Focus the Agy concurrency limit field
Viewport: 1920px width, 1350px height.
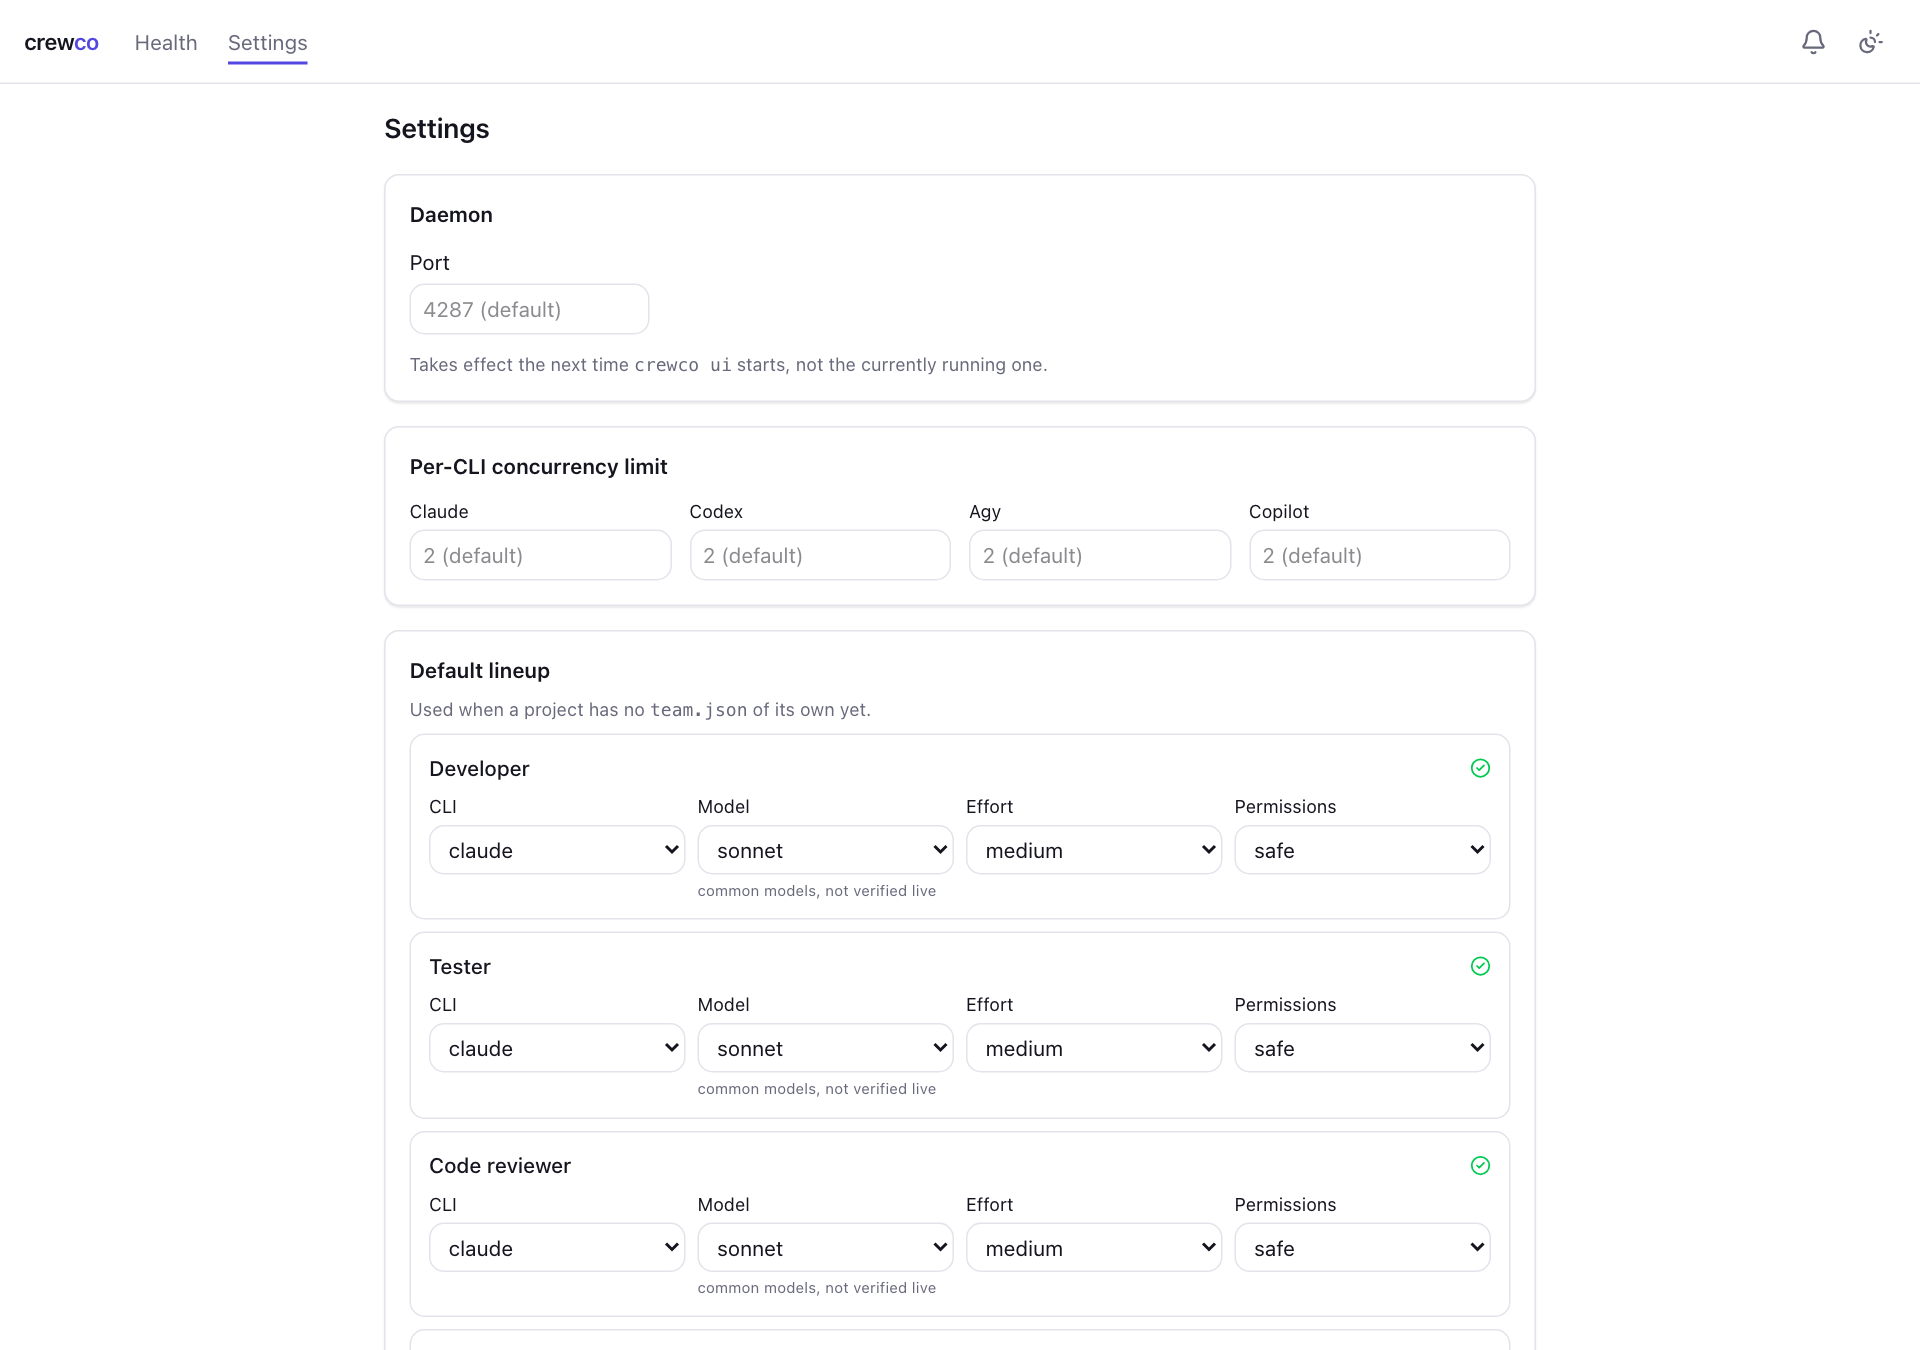click(1100, 555)
